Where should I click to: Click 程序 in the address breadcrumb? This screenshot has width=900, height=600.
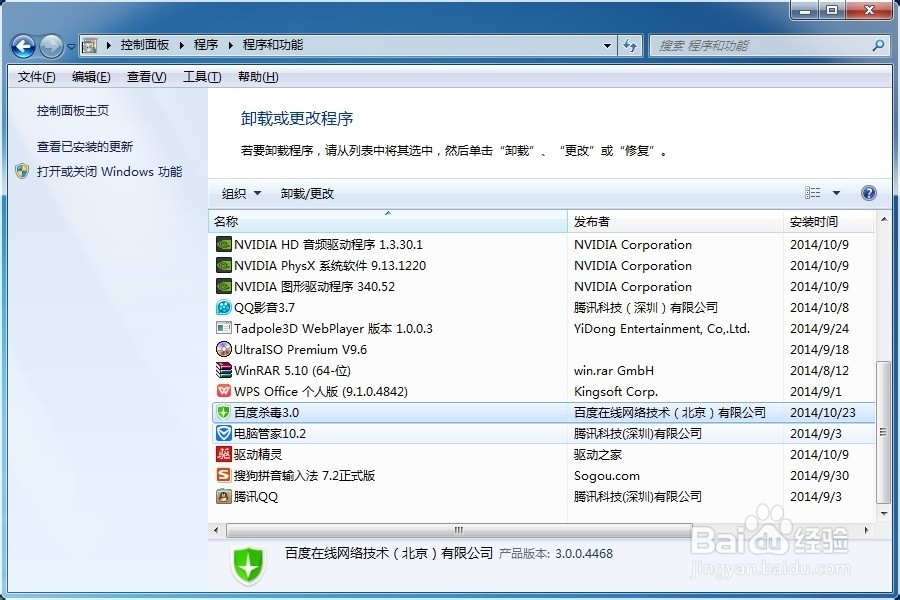pyautogui.click(x=206, y=45)
